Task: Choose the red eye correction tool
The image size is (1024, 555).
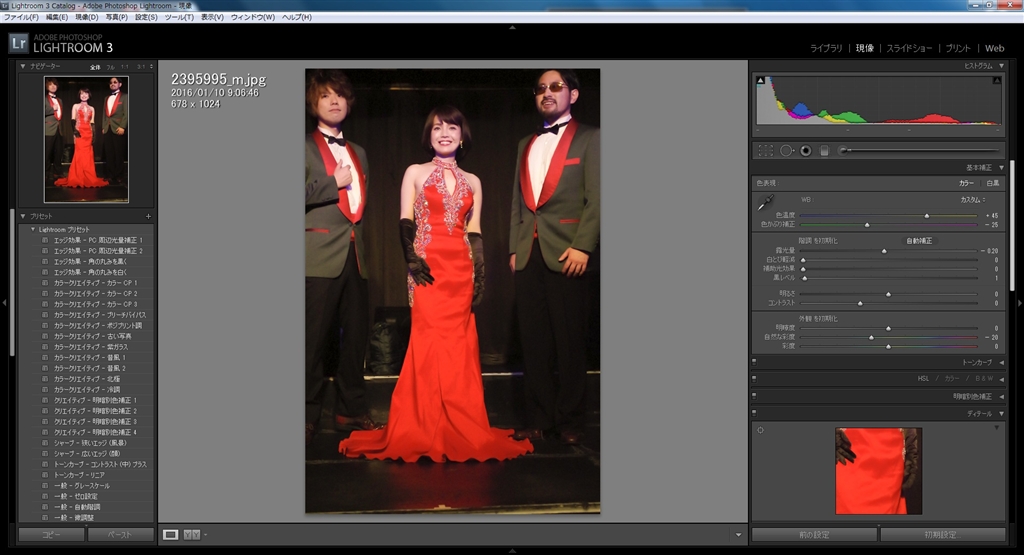Action: [805, 150]
